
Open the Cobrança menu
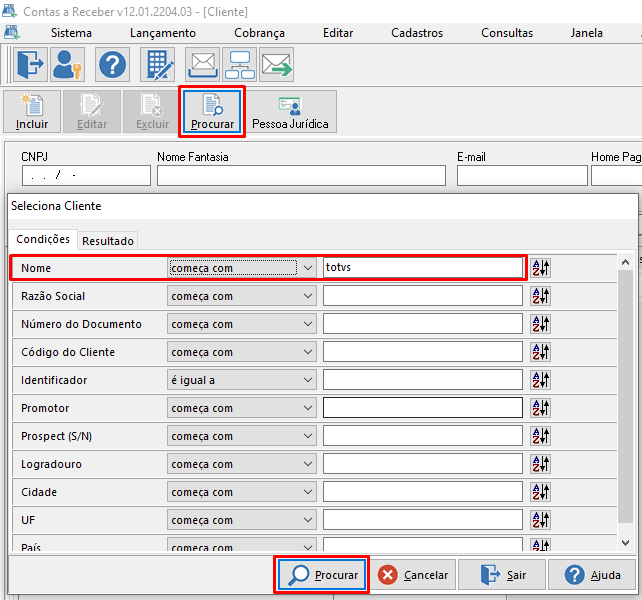coord(259,33)
